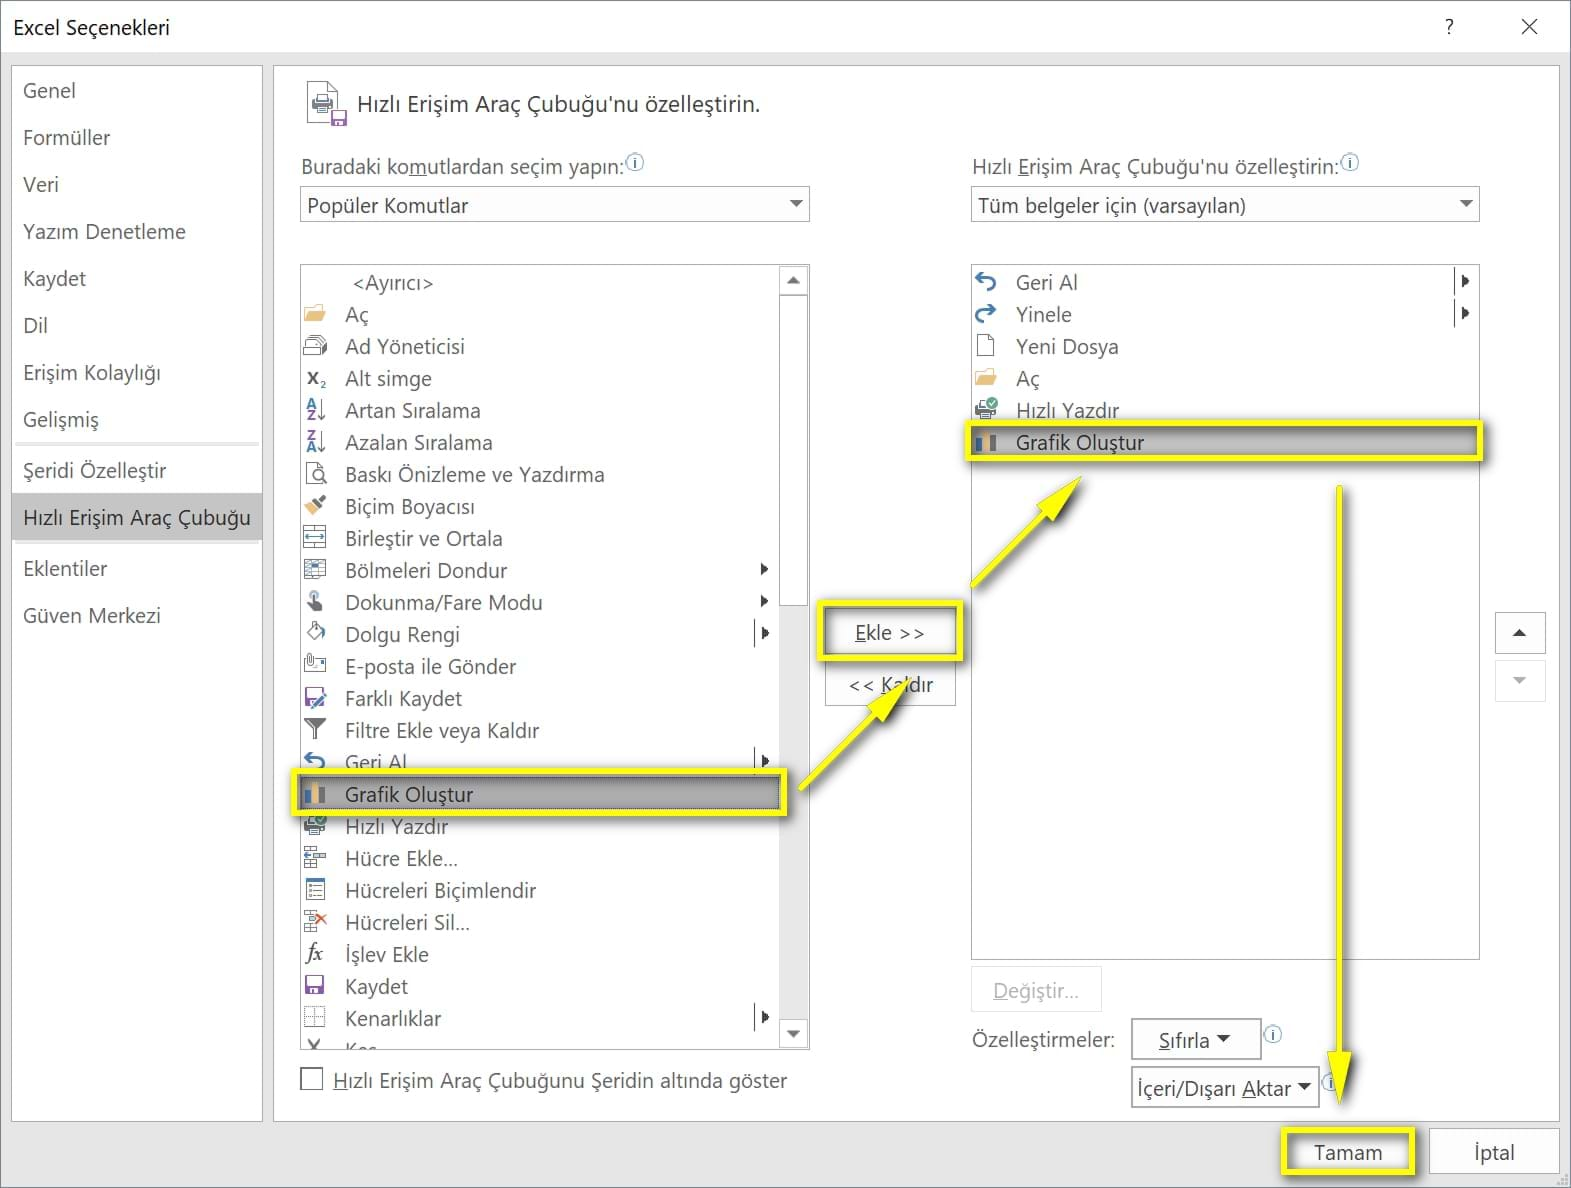The height and width of the screenshot is (1188, 1571).
Task: Click the command list scrollbar down arrow
Action: coord(793,1033)
